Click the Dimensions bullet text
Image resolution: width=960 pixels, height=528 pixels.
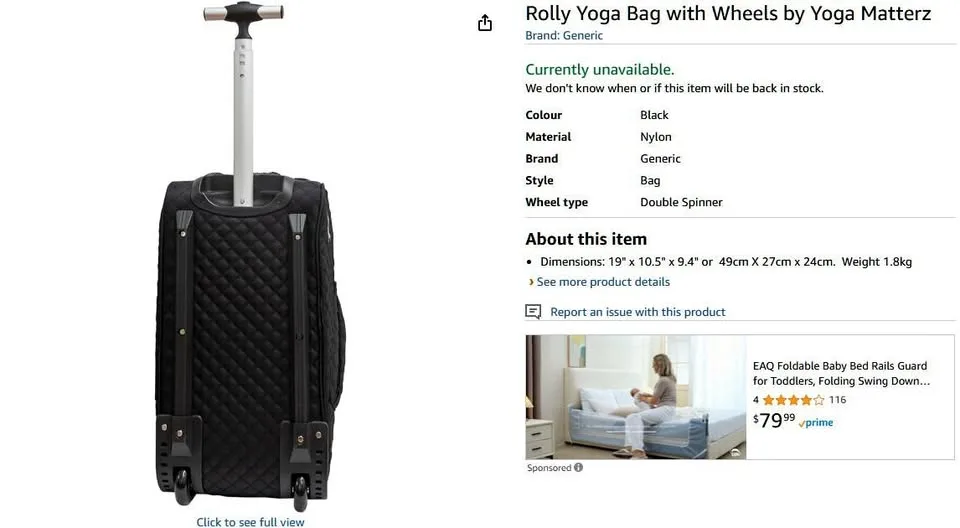pos(726,262)
